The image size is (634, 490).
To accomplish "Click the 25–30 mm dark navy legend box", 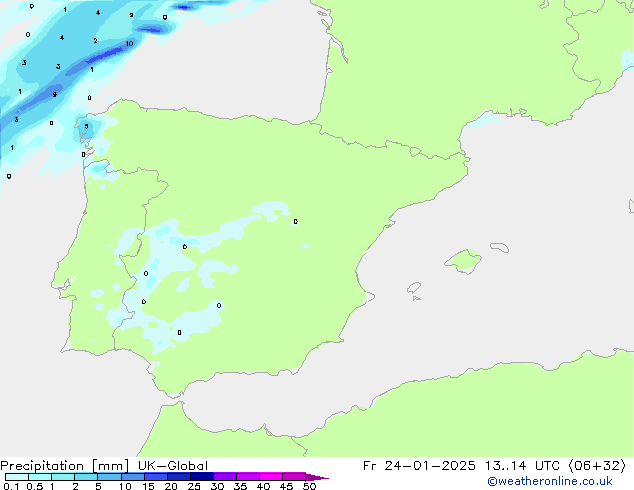I will click(x=201, y=477).
